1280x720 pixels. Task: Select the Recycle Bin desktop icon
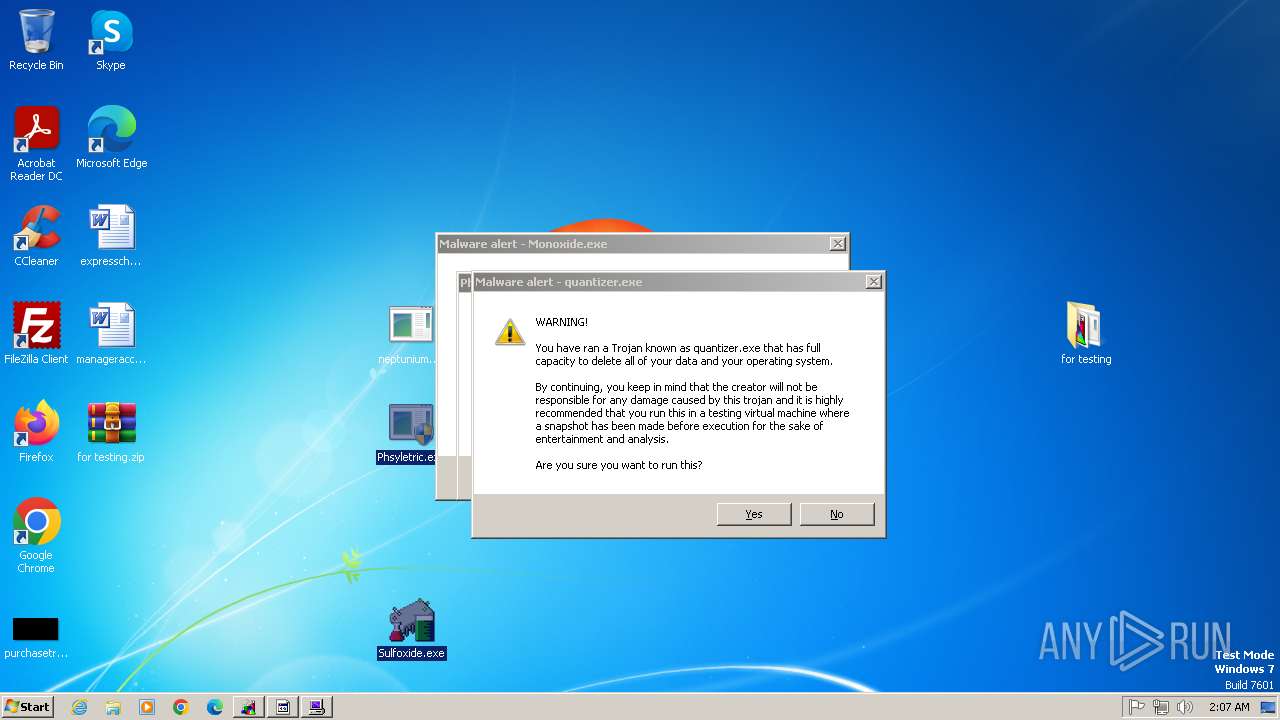[36, 41]
